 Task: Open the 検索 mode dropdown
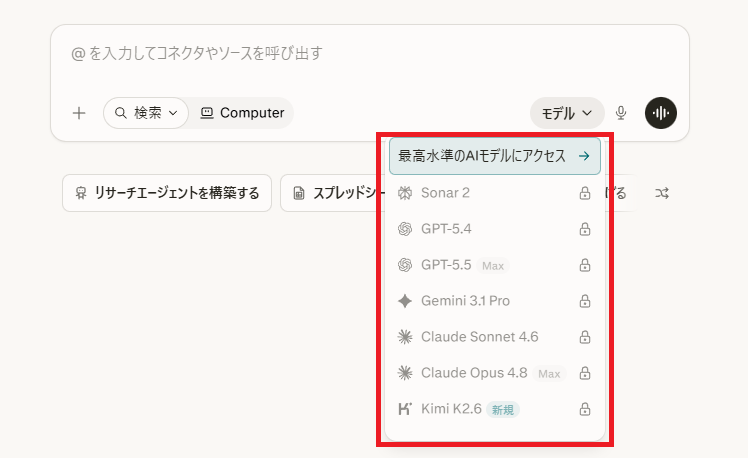point(146,113)
